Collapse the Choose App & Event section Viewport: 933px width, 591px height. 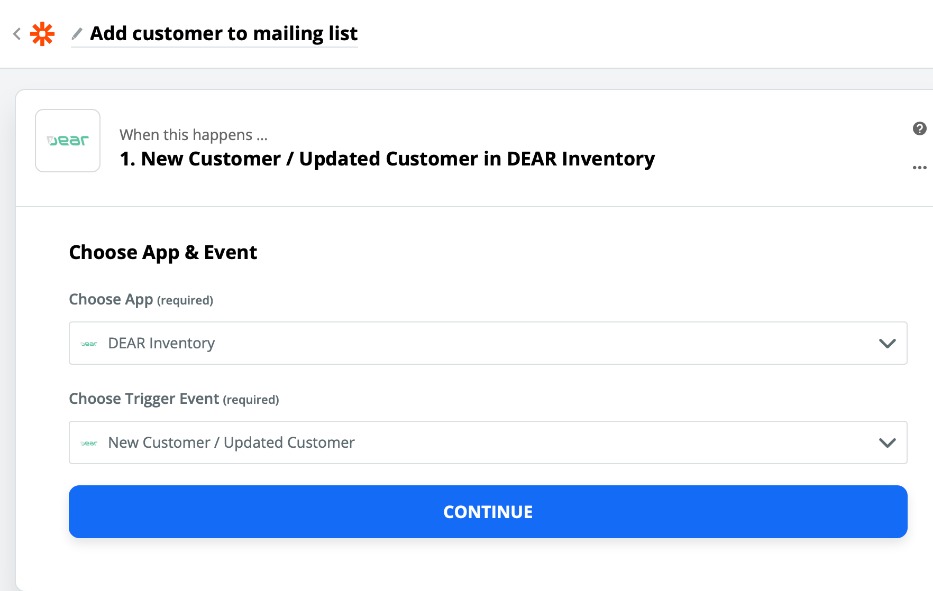tap(163, 252)
